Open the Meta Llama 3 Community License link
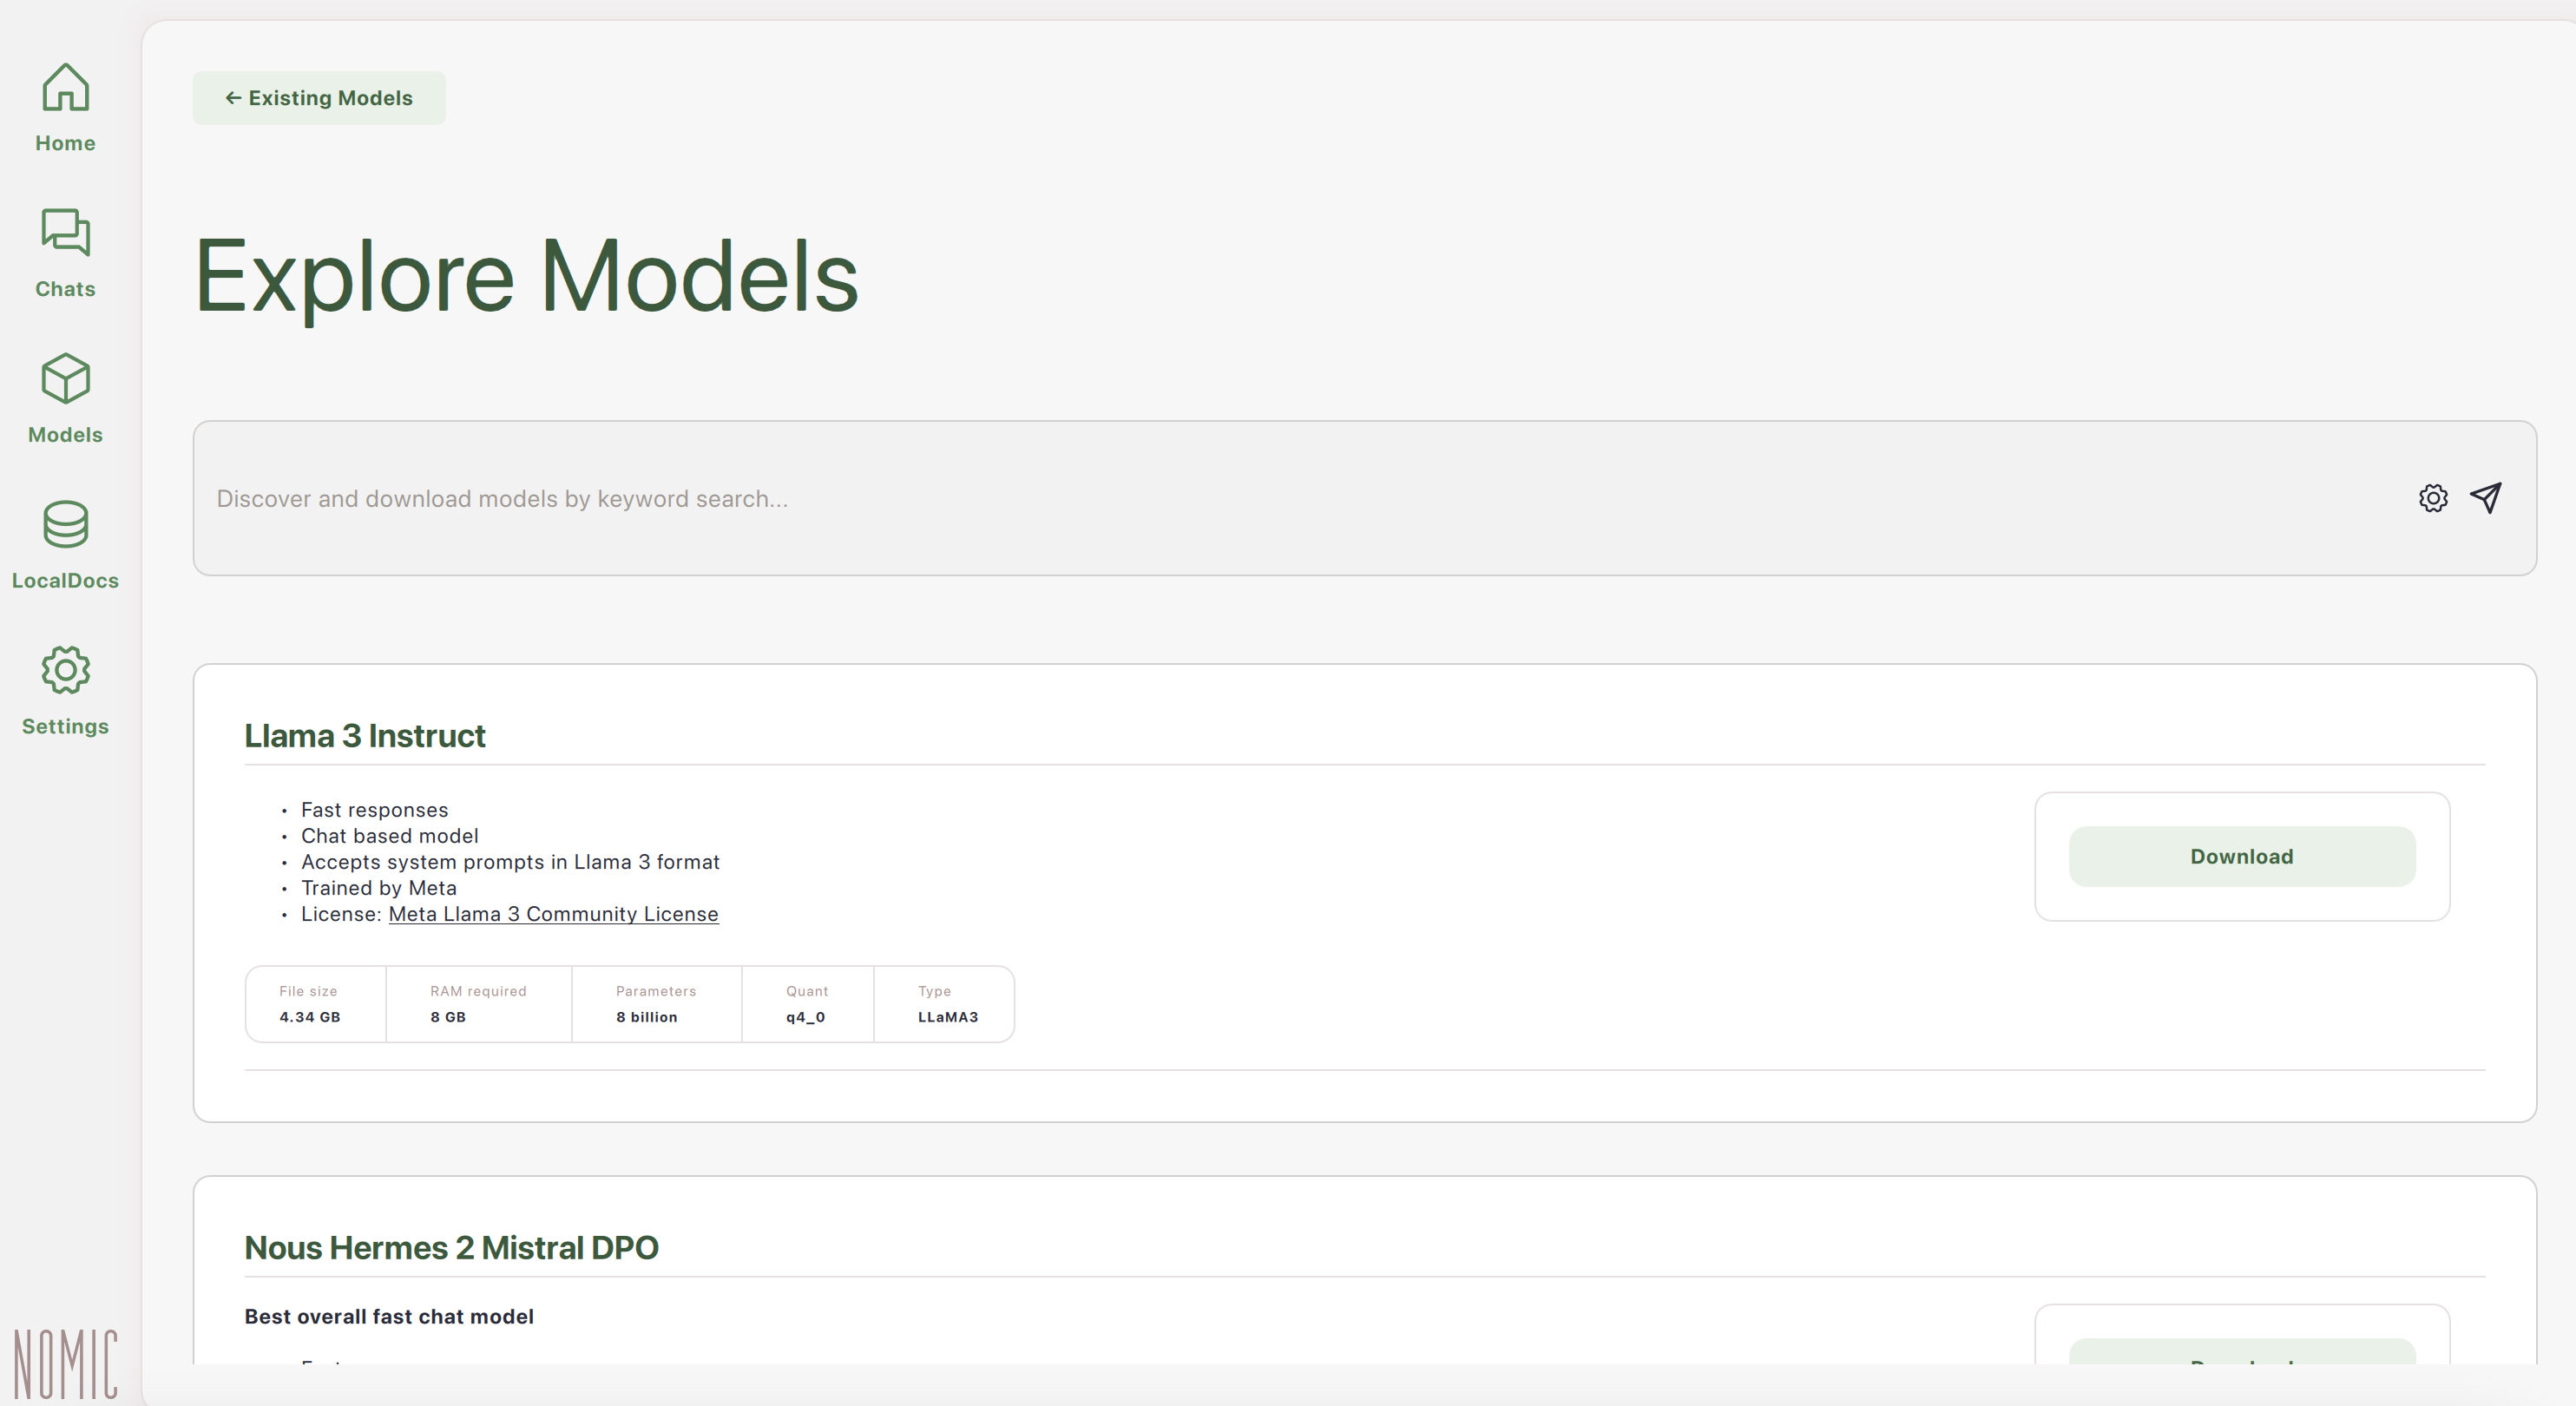The image size is (2576, 1406). (x=553, y=914)
